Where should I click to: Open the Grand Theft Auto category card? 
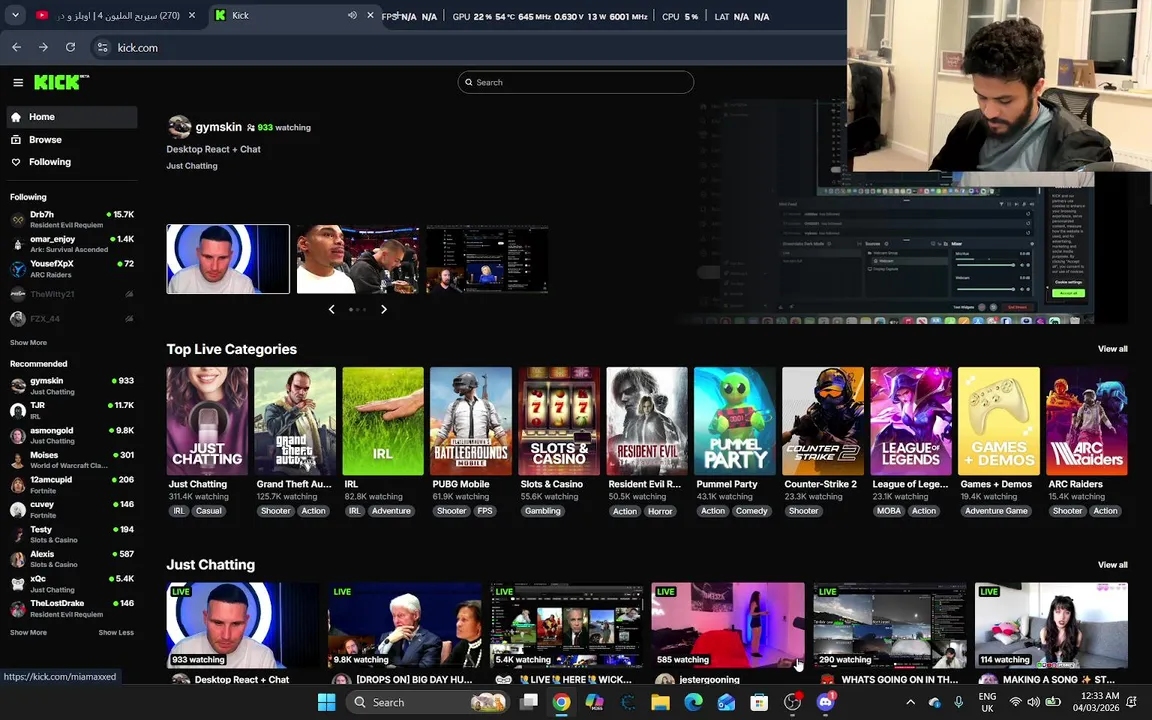[x=295, y=421]
